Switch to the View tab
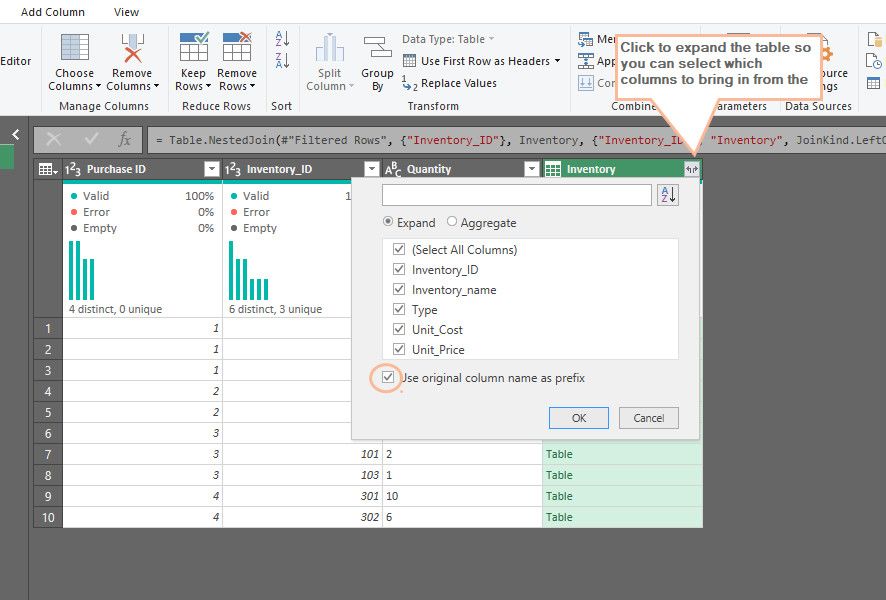The height and width of the screenshot is (600, 886). (x=126, y=12)
